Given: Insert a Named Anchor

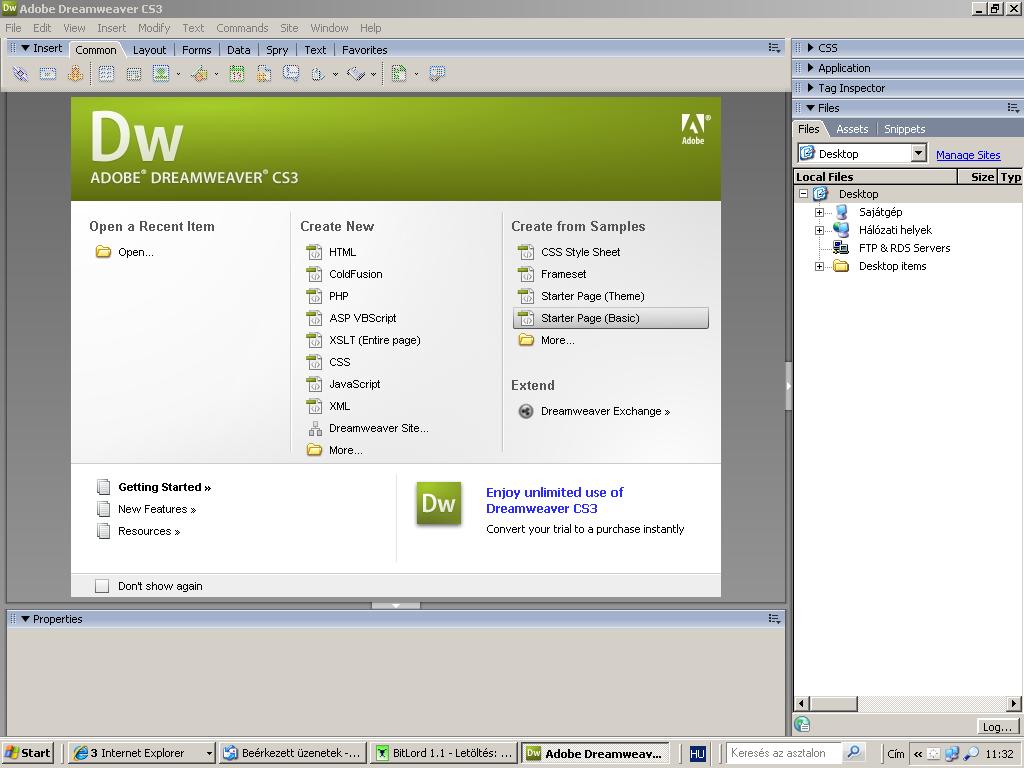Looking at the screenshot, I should (x=75, y=73).
